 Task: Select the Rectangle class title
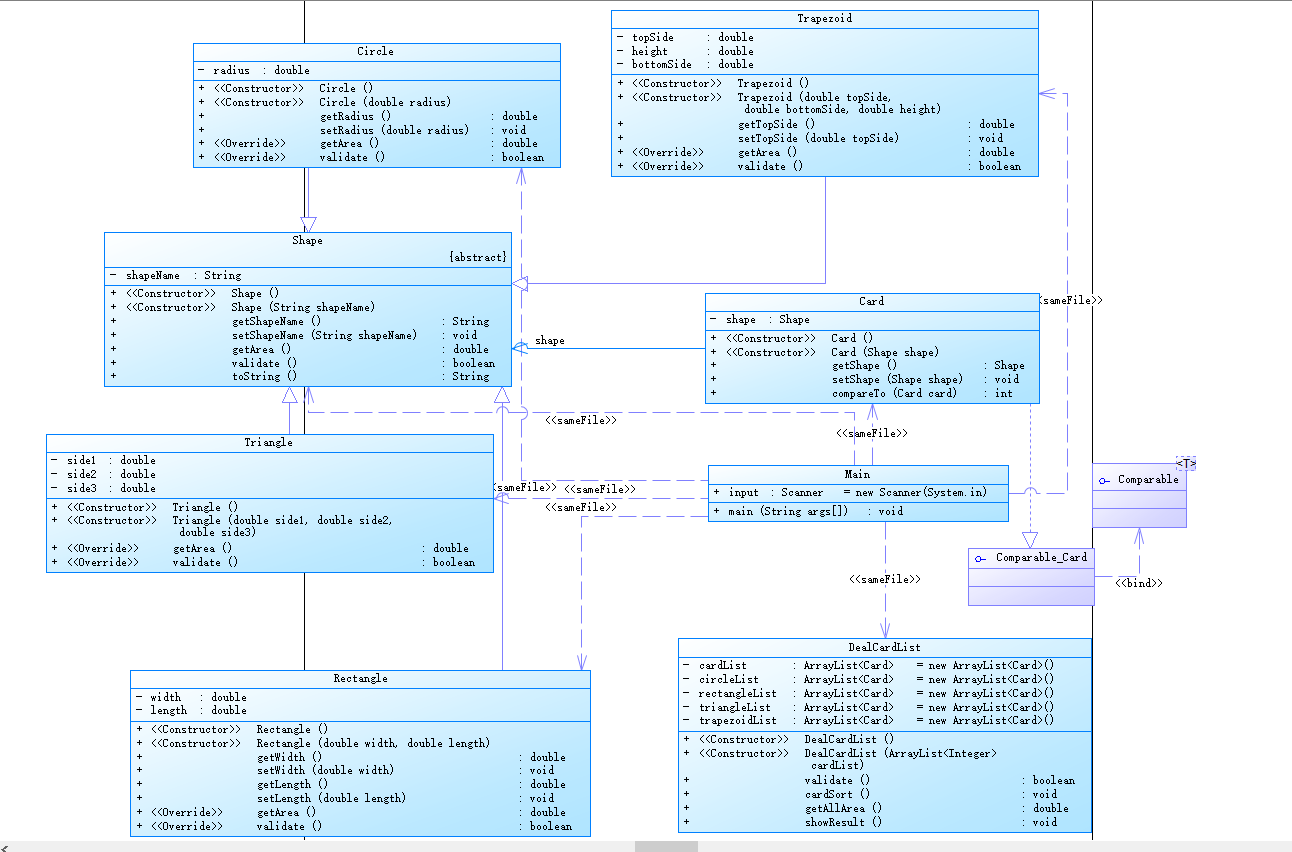click(361, 678)
